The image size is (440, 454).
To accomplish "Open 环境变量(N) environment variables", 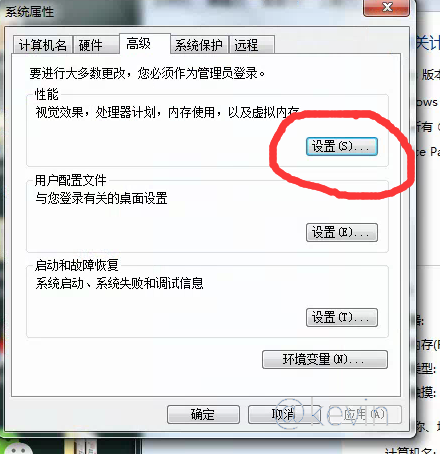I will click(x=325, y=359).
